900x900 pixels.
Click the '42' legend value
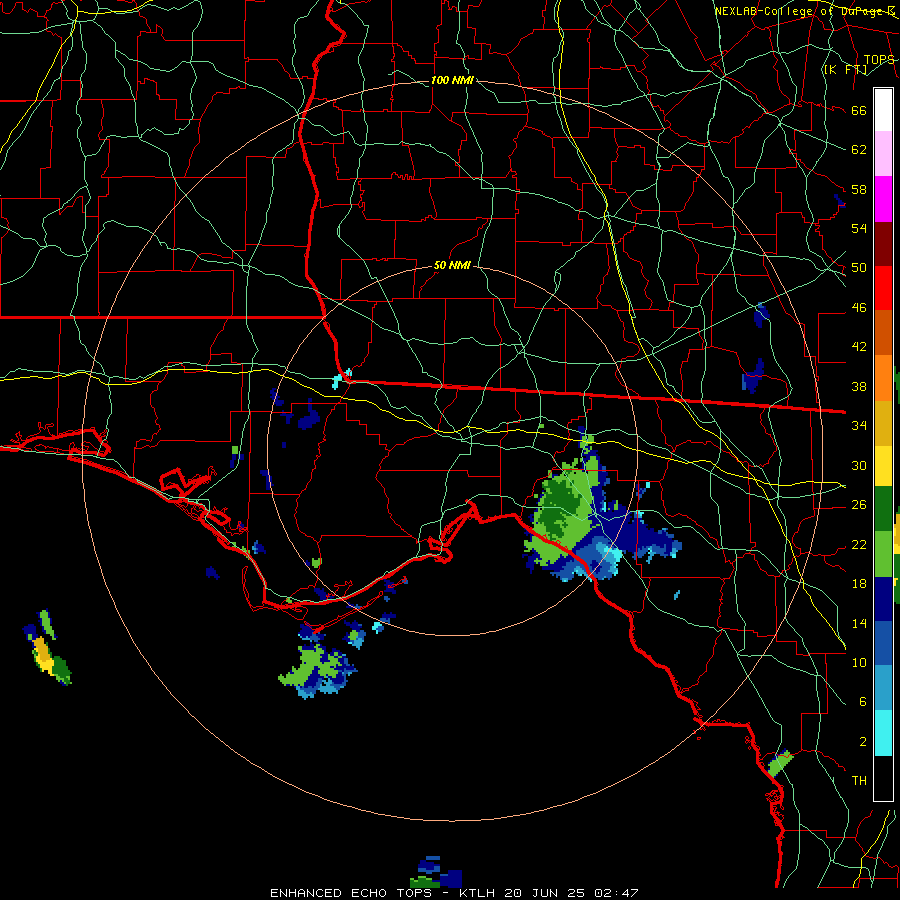click(x=859, y=346)
